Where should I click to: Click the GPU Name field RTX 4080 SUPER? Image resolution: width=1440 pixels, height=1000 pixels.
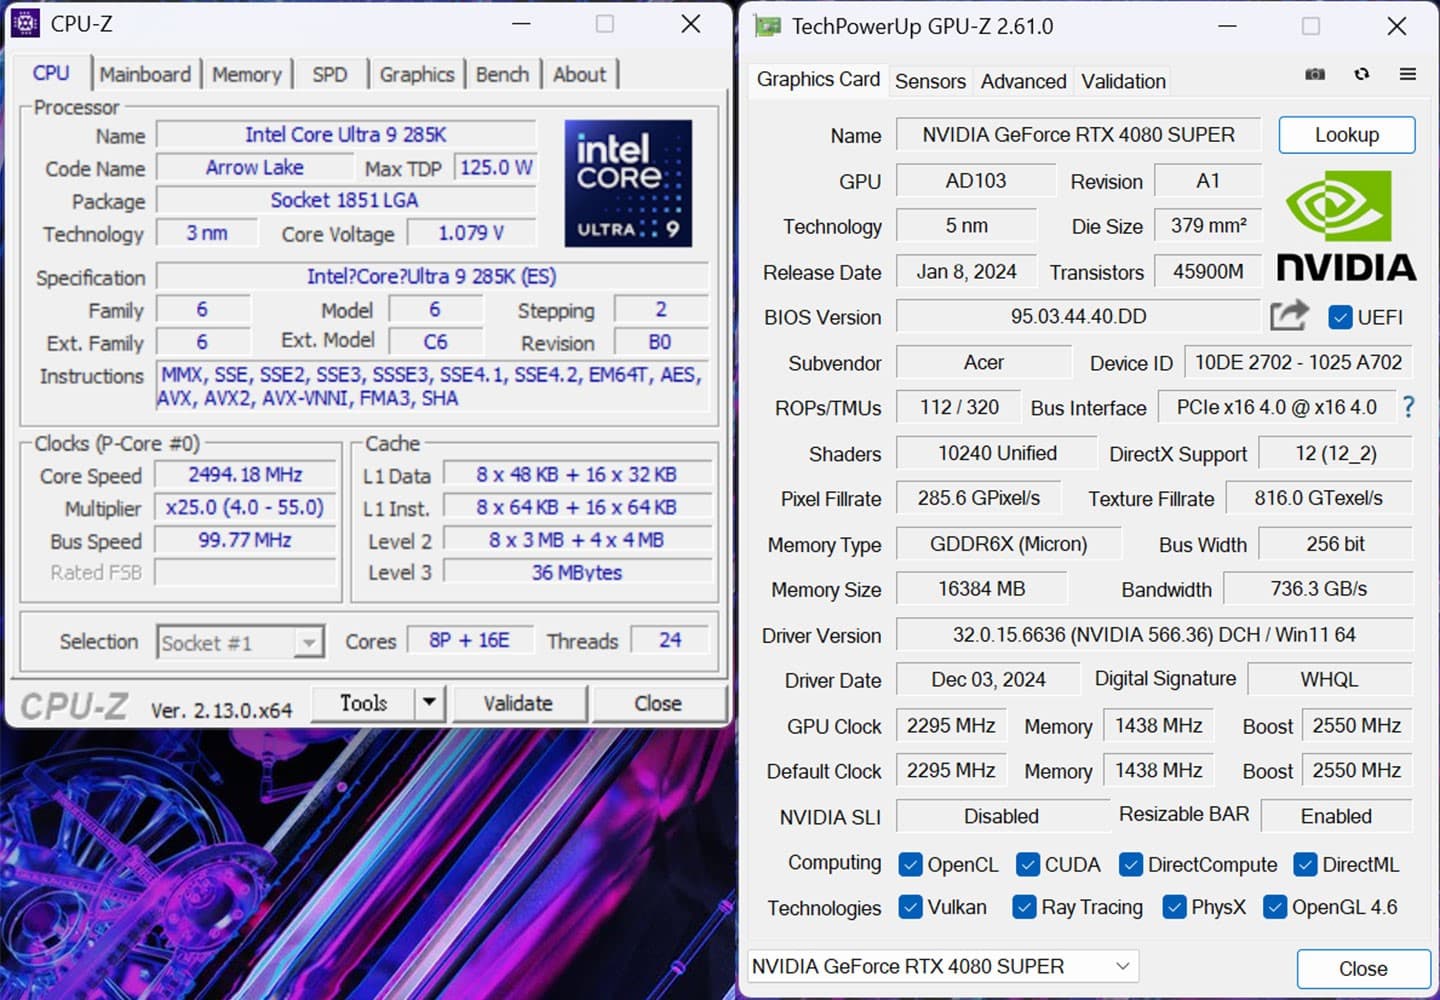pos(1078,135)
